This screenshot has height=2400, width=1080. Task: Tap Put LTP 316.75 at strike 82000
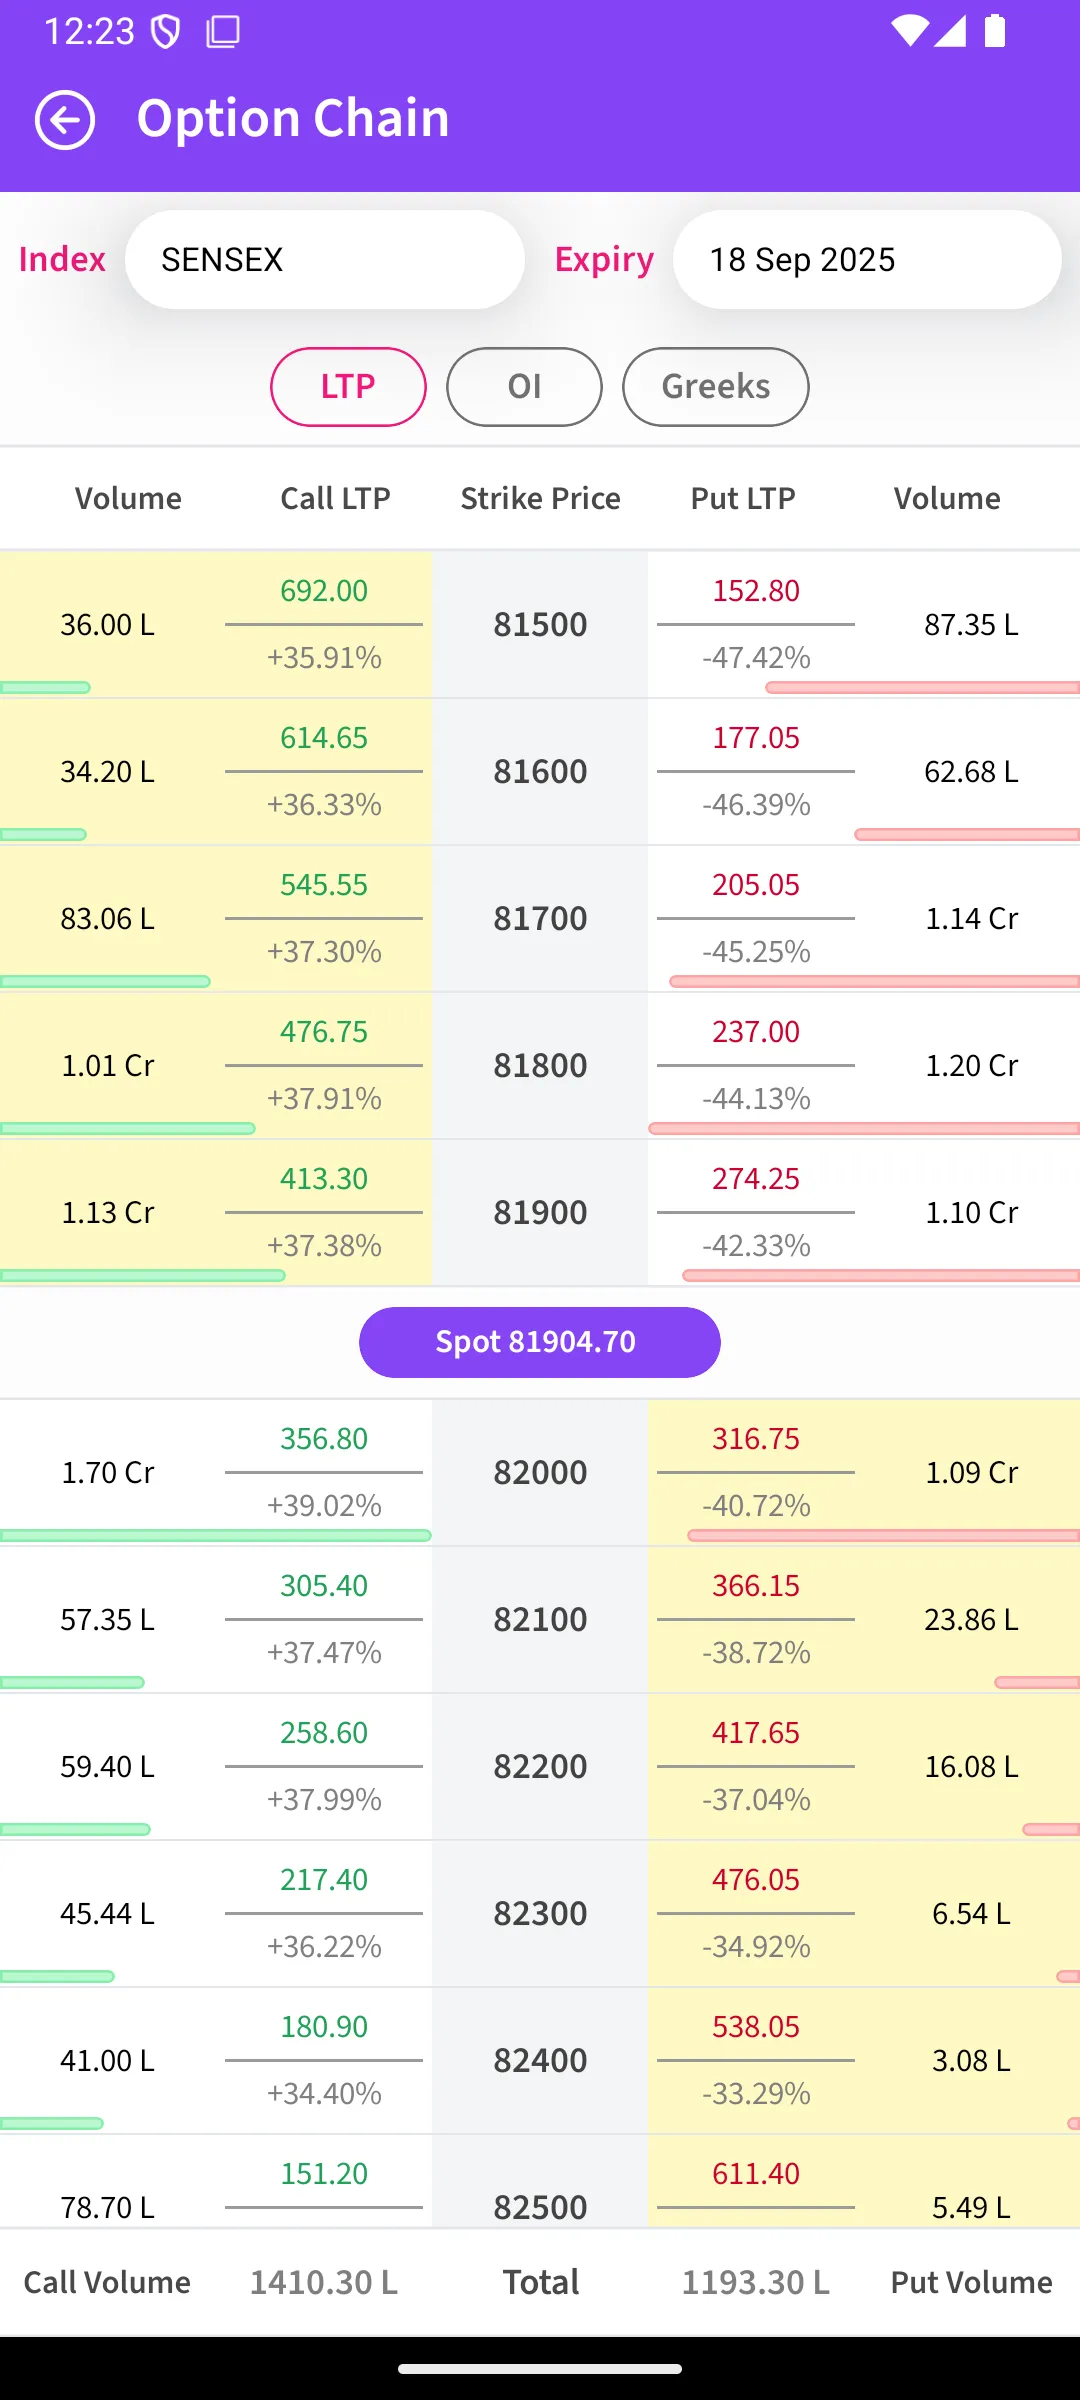756,1439
